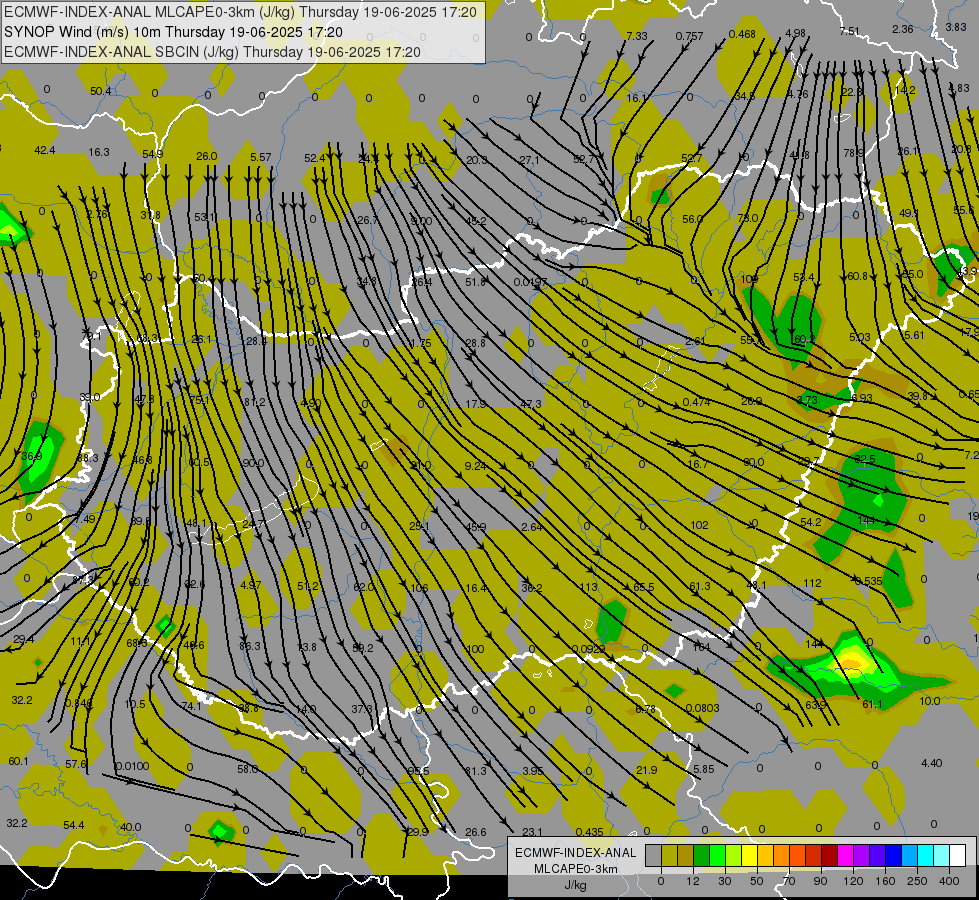Pick the pure blue swatch above 160
The image size is (979, 900).
click(x=893, y=856)
